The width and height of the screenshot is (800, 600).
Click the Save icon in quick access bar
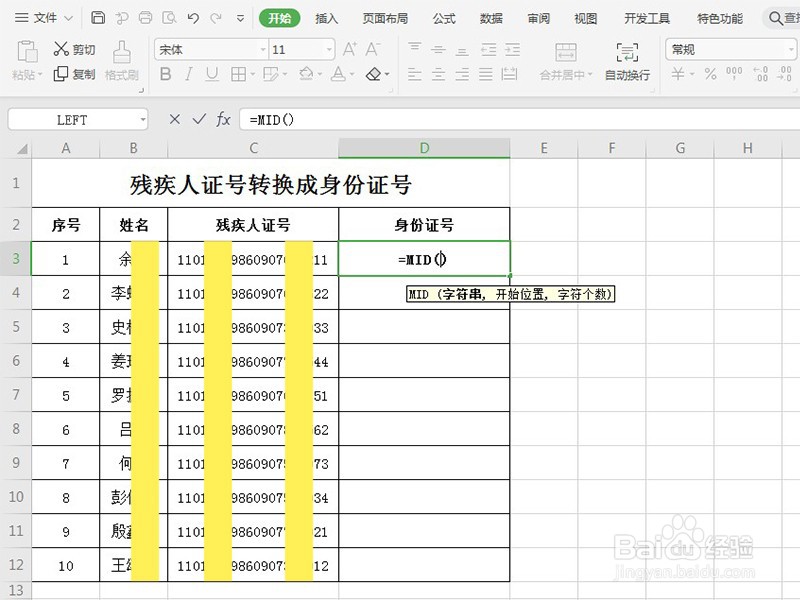coord(96,17)
